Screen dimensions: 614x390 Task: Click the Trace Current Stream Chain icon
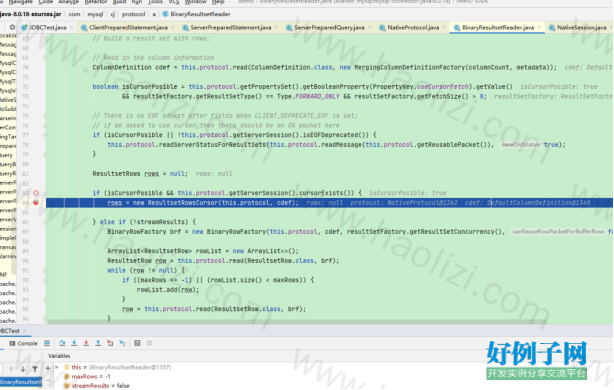[x=149, y=343]
